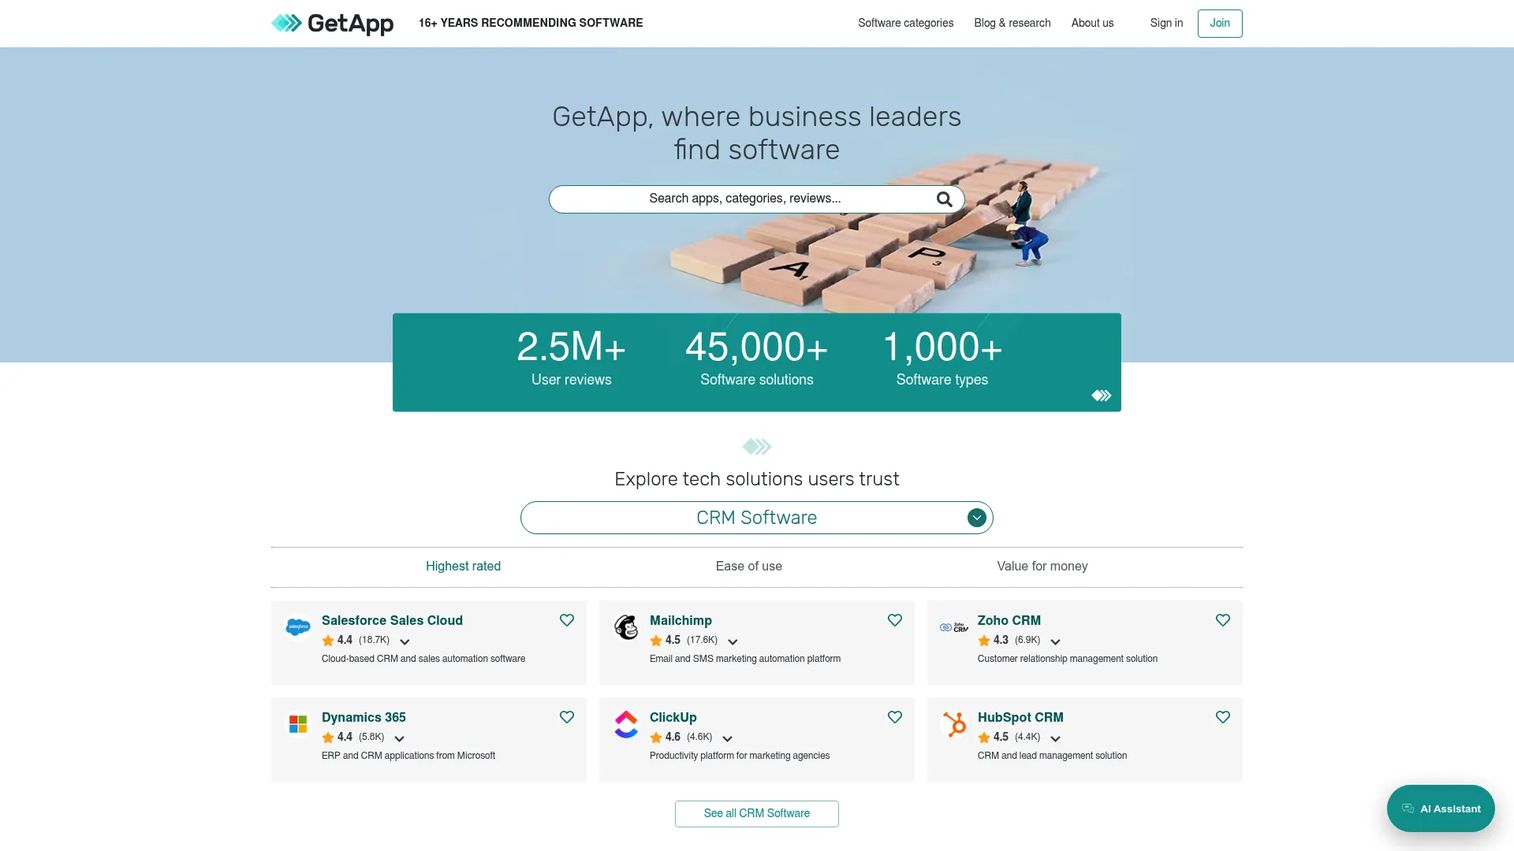Image resolution: width=1514 pixels, height=851 pixels.
Task: Open the AI Assistant chat button
Action: [1441, 809]
